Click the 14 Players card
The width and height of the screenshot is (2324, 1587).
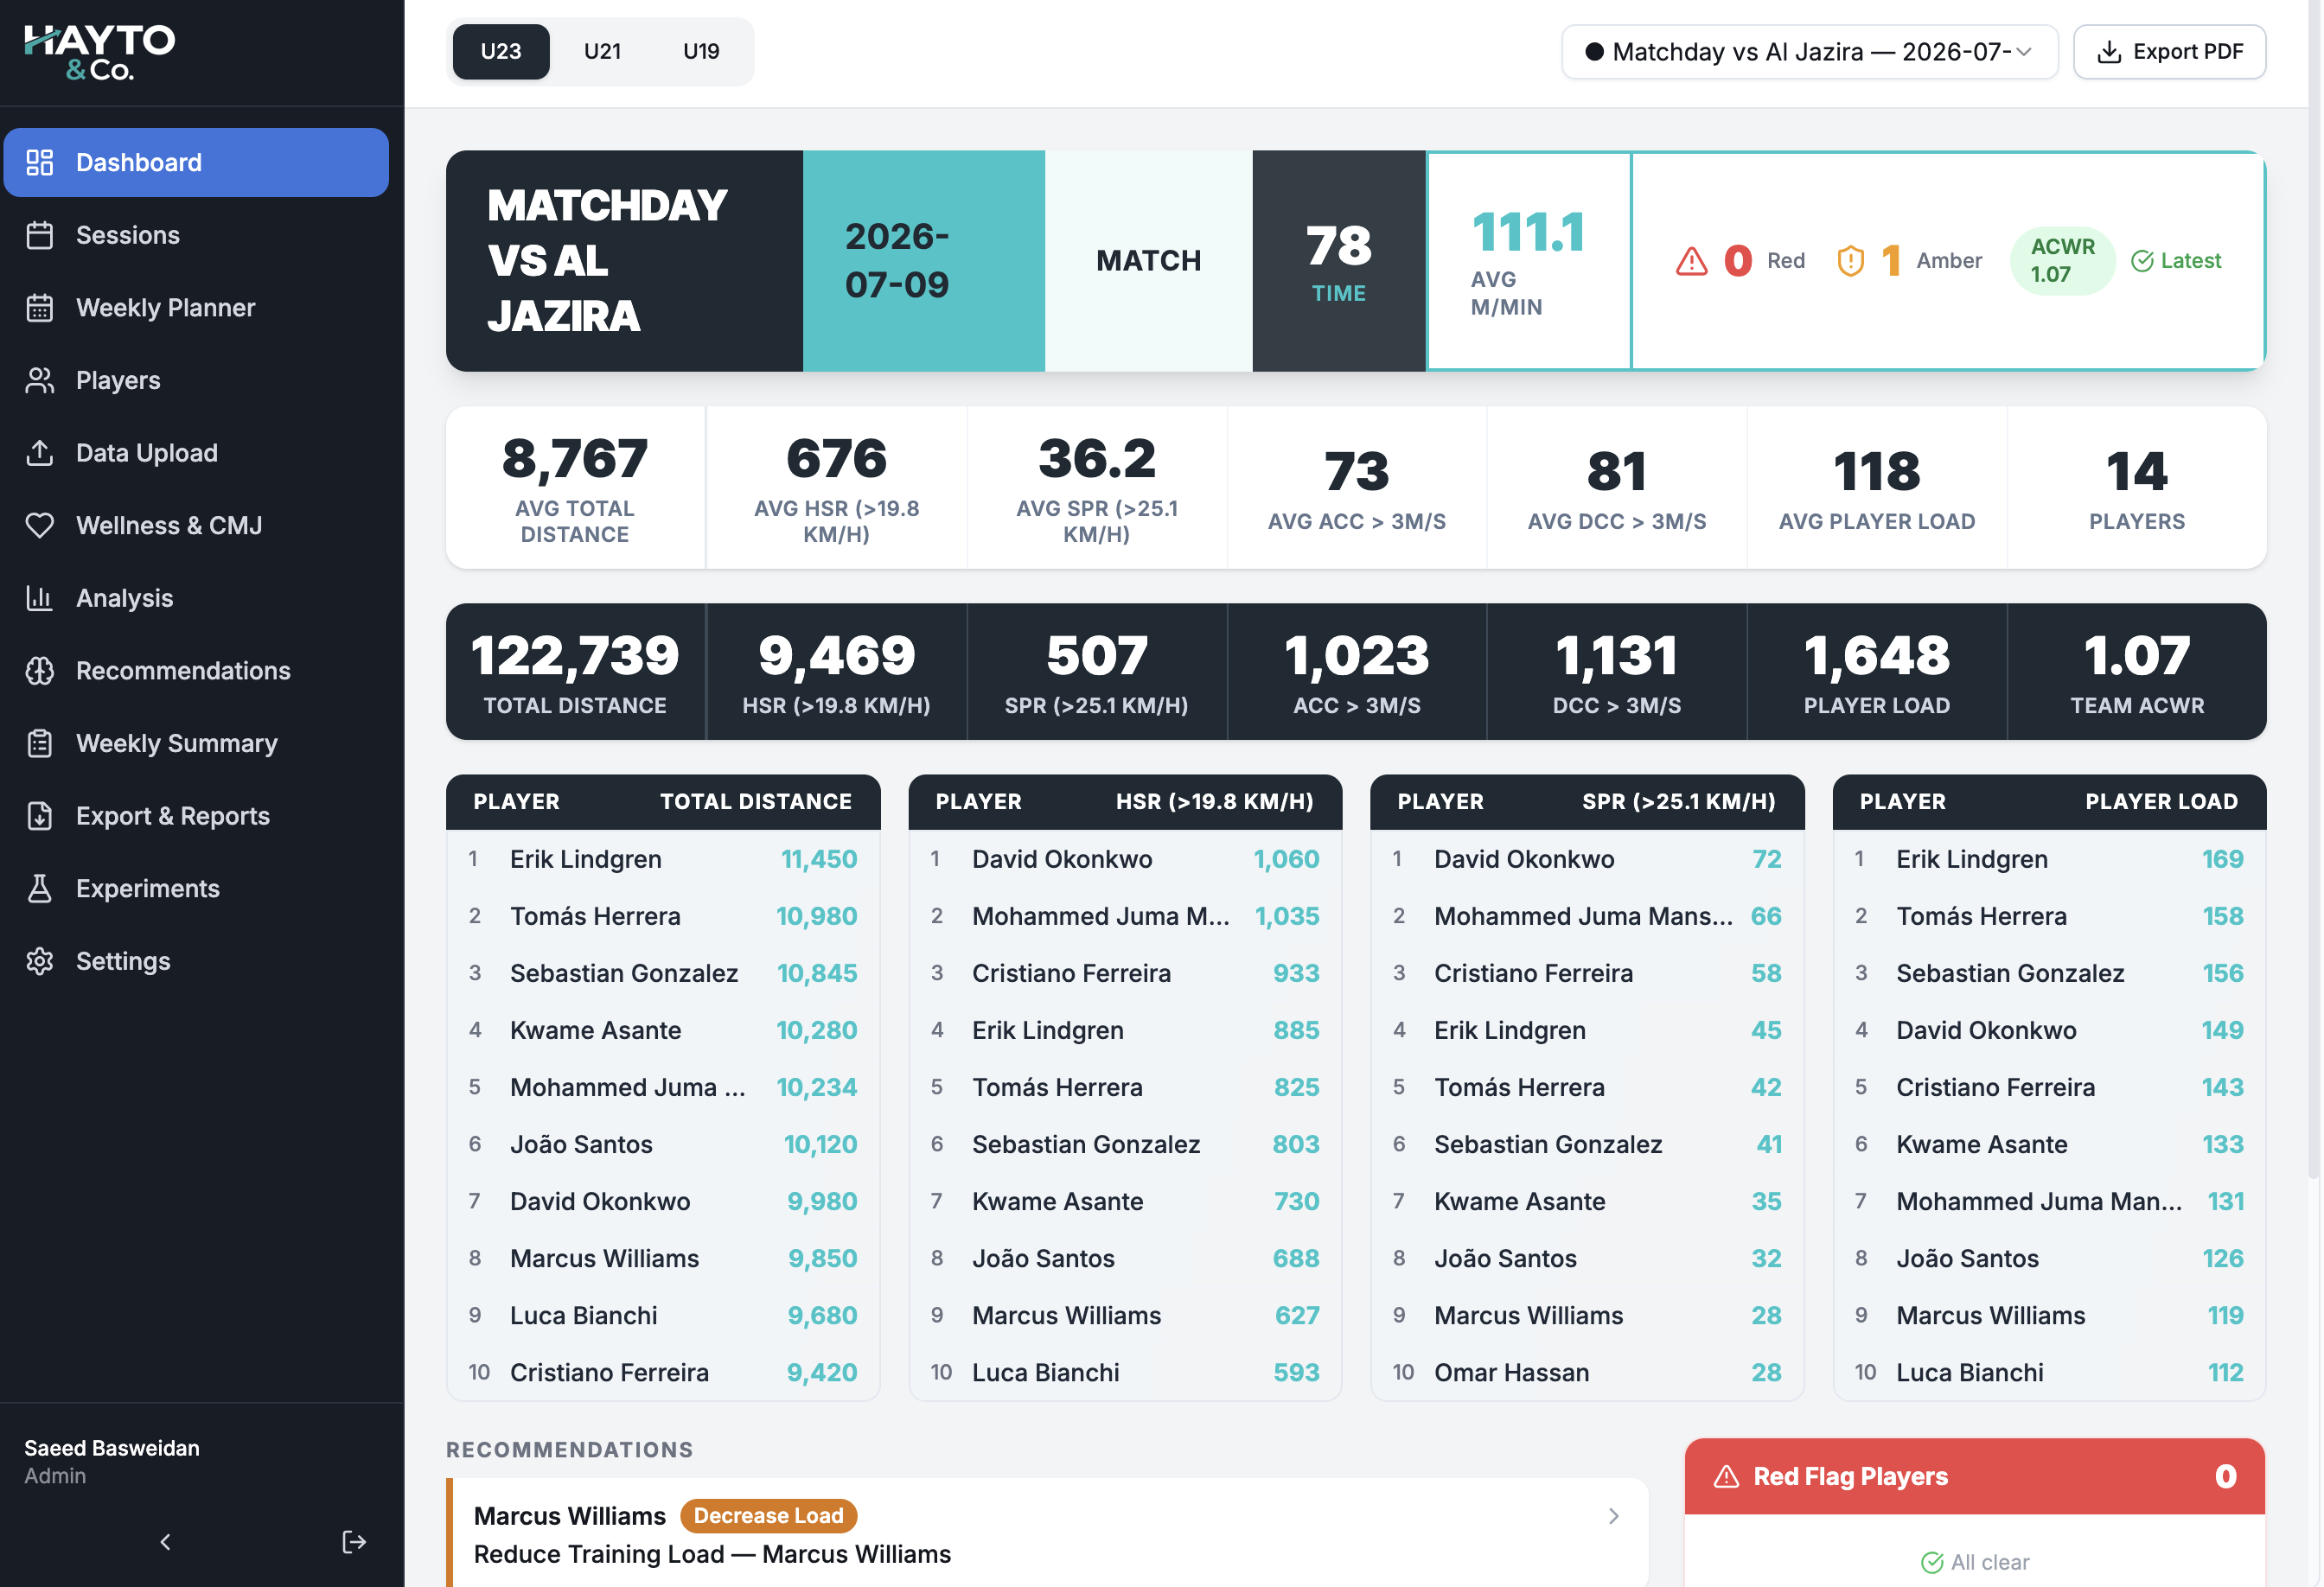pyautogui.click(x=2137, y=488)
